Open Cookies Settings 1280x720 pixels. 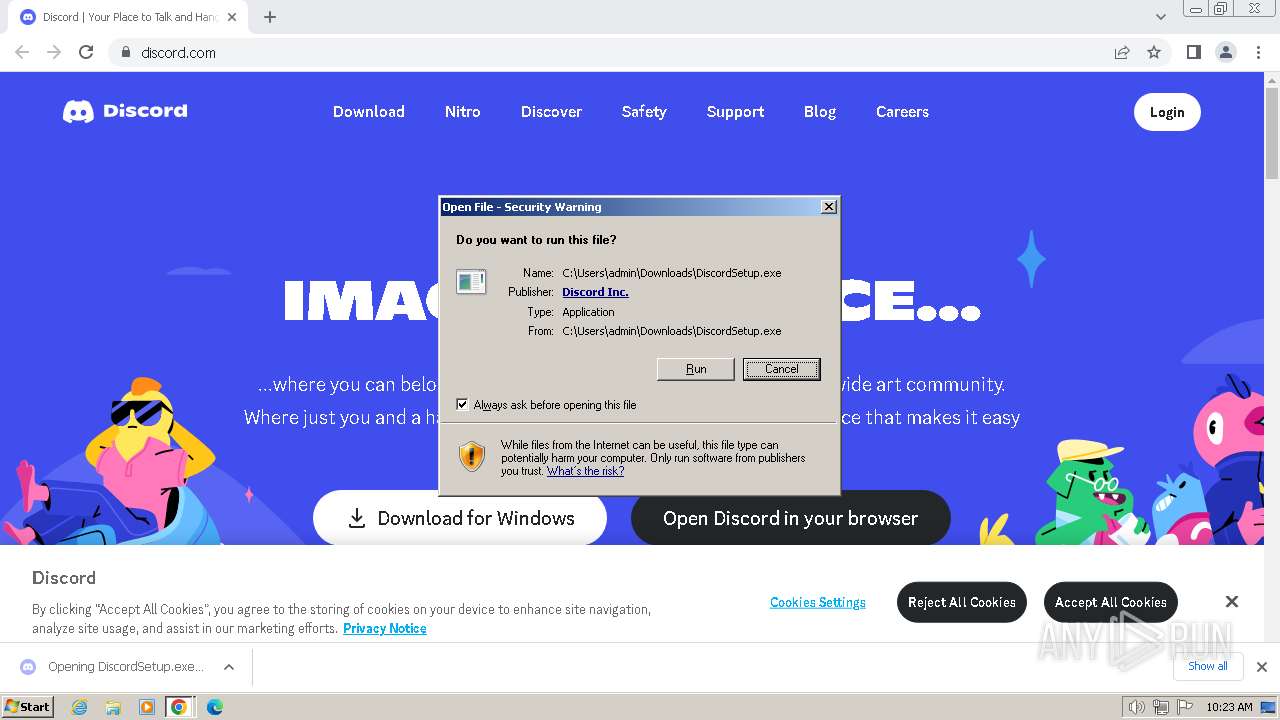point(818,602)
